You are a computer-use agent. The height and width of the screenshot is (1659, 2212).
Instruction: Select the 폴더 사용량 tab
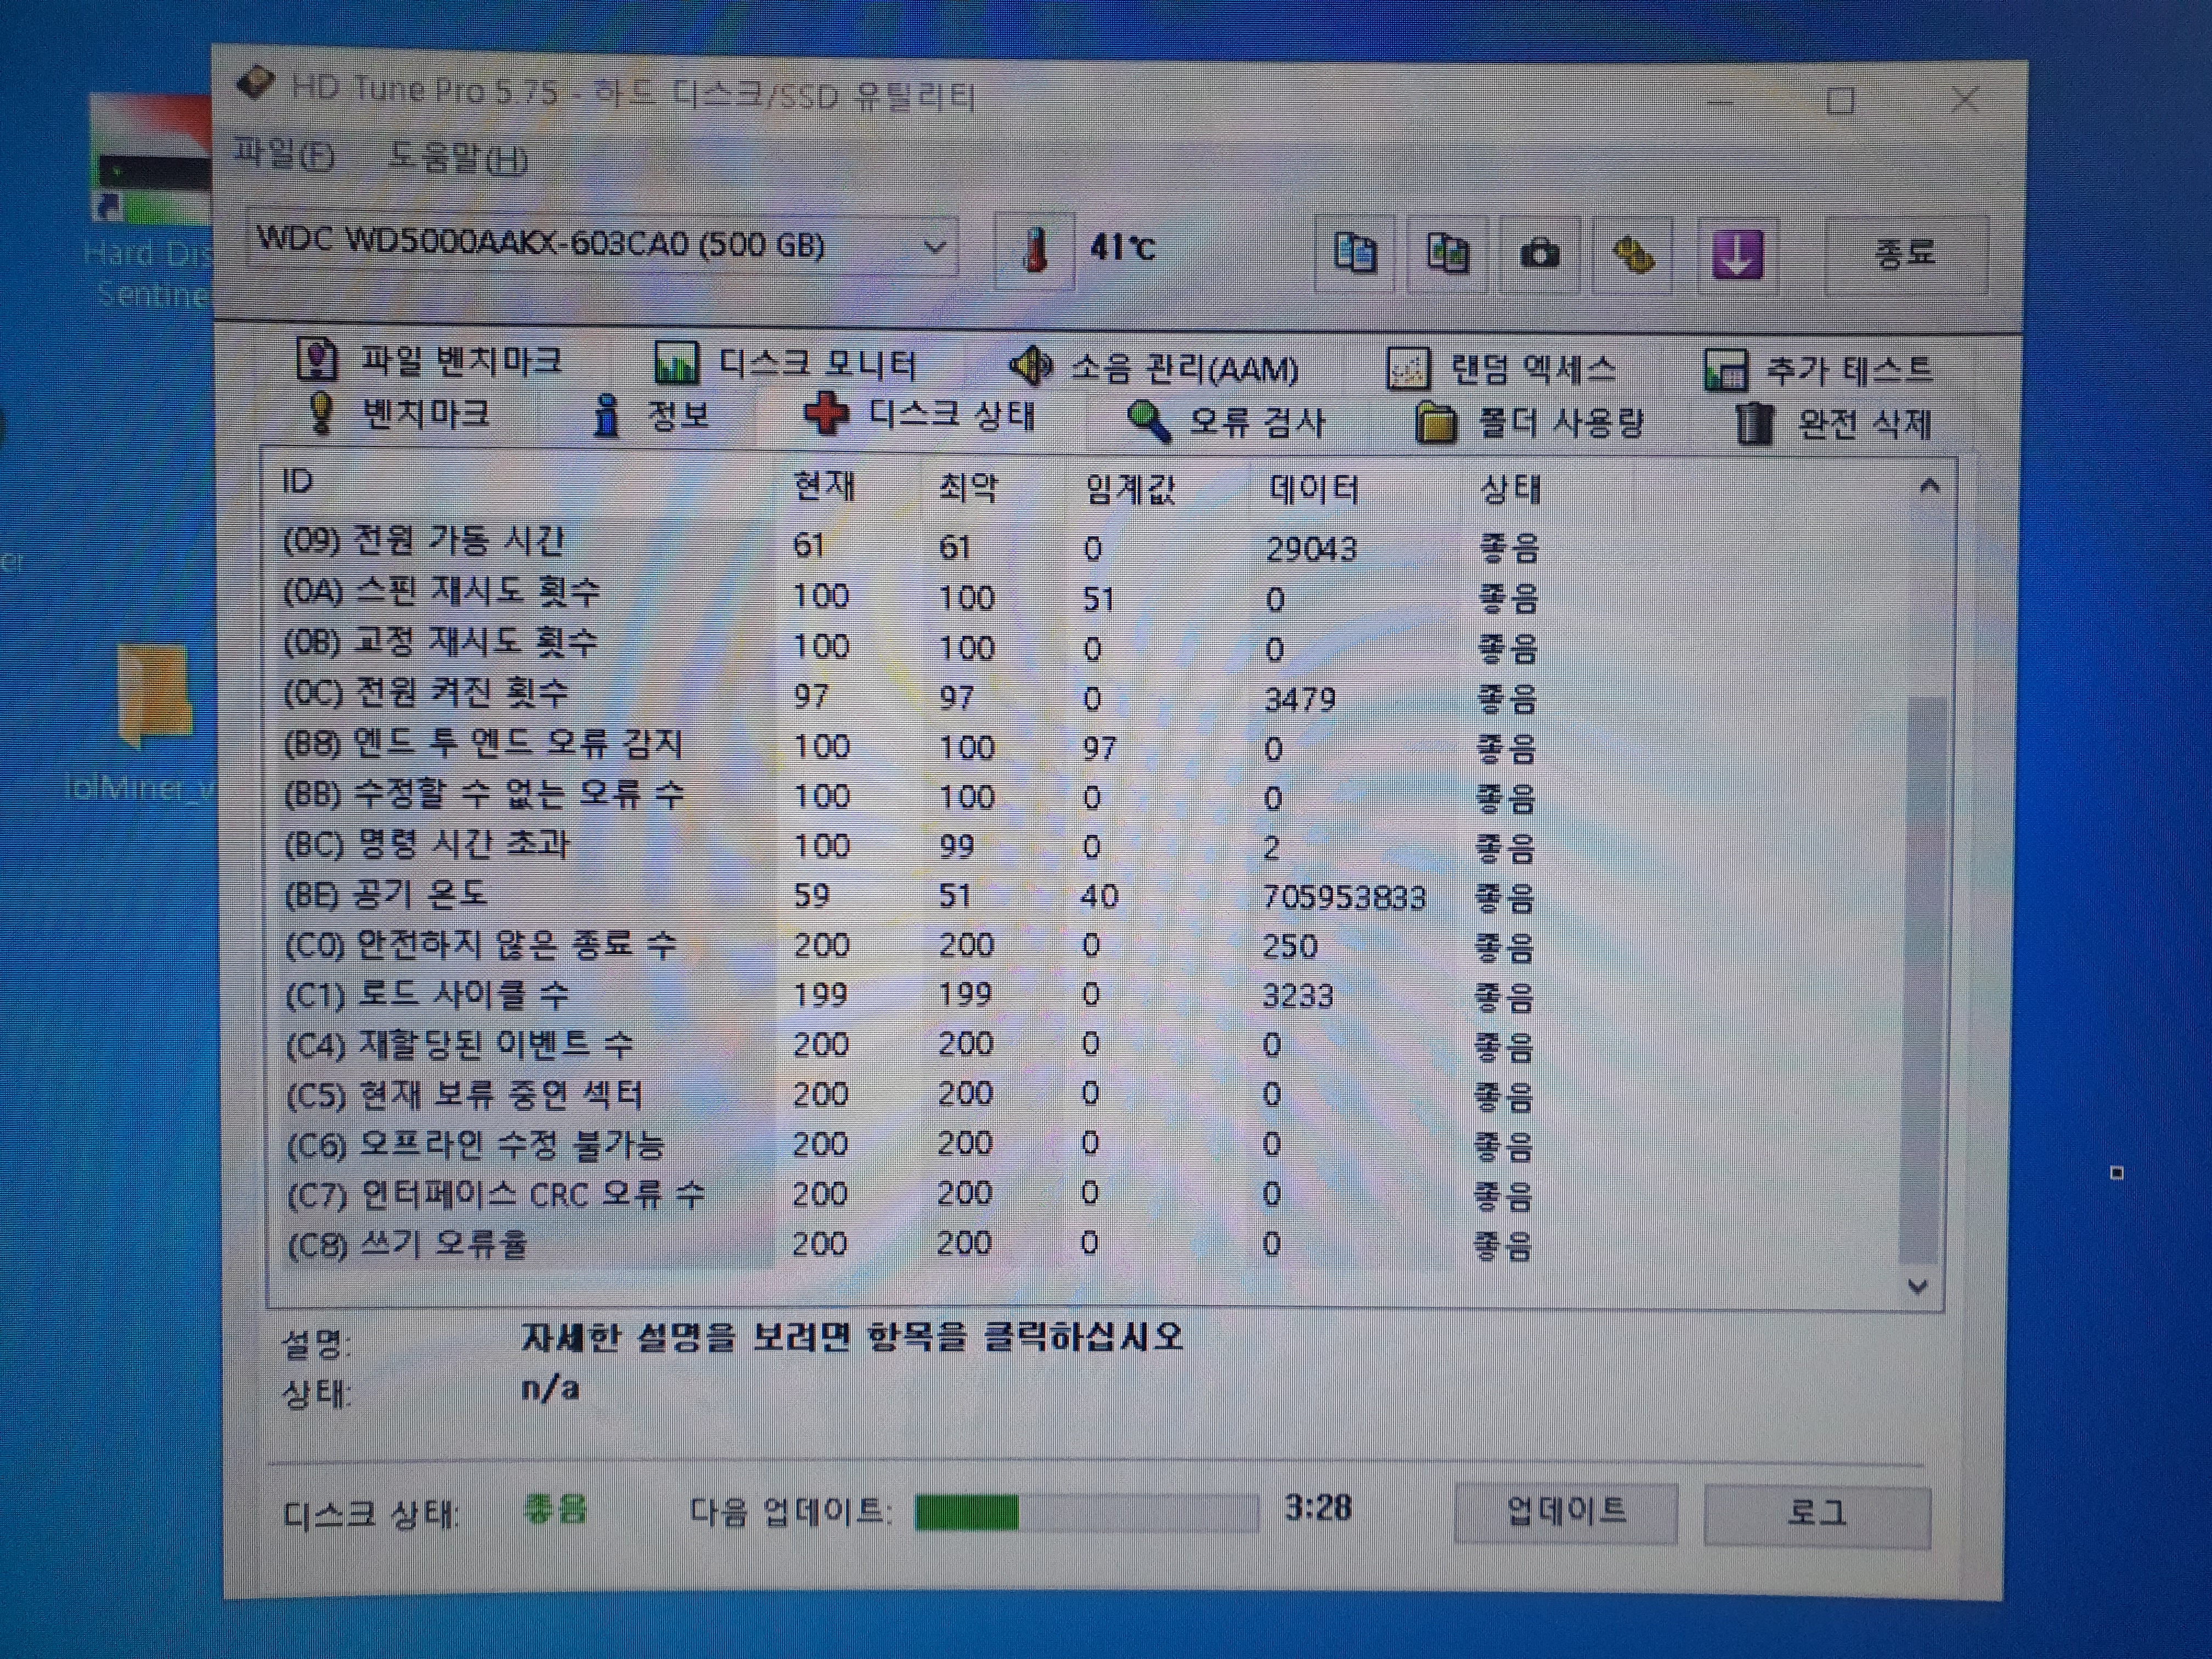pos(1531,424)
